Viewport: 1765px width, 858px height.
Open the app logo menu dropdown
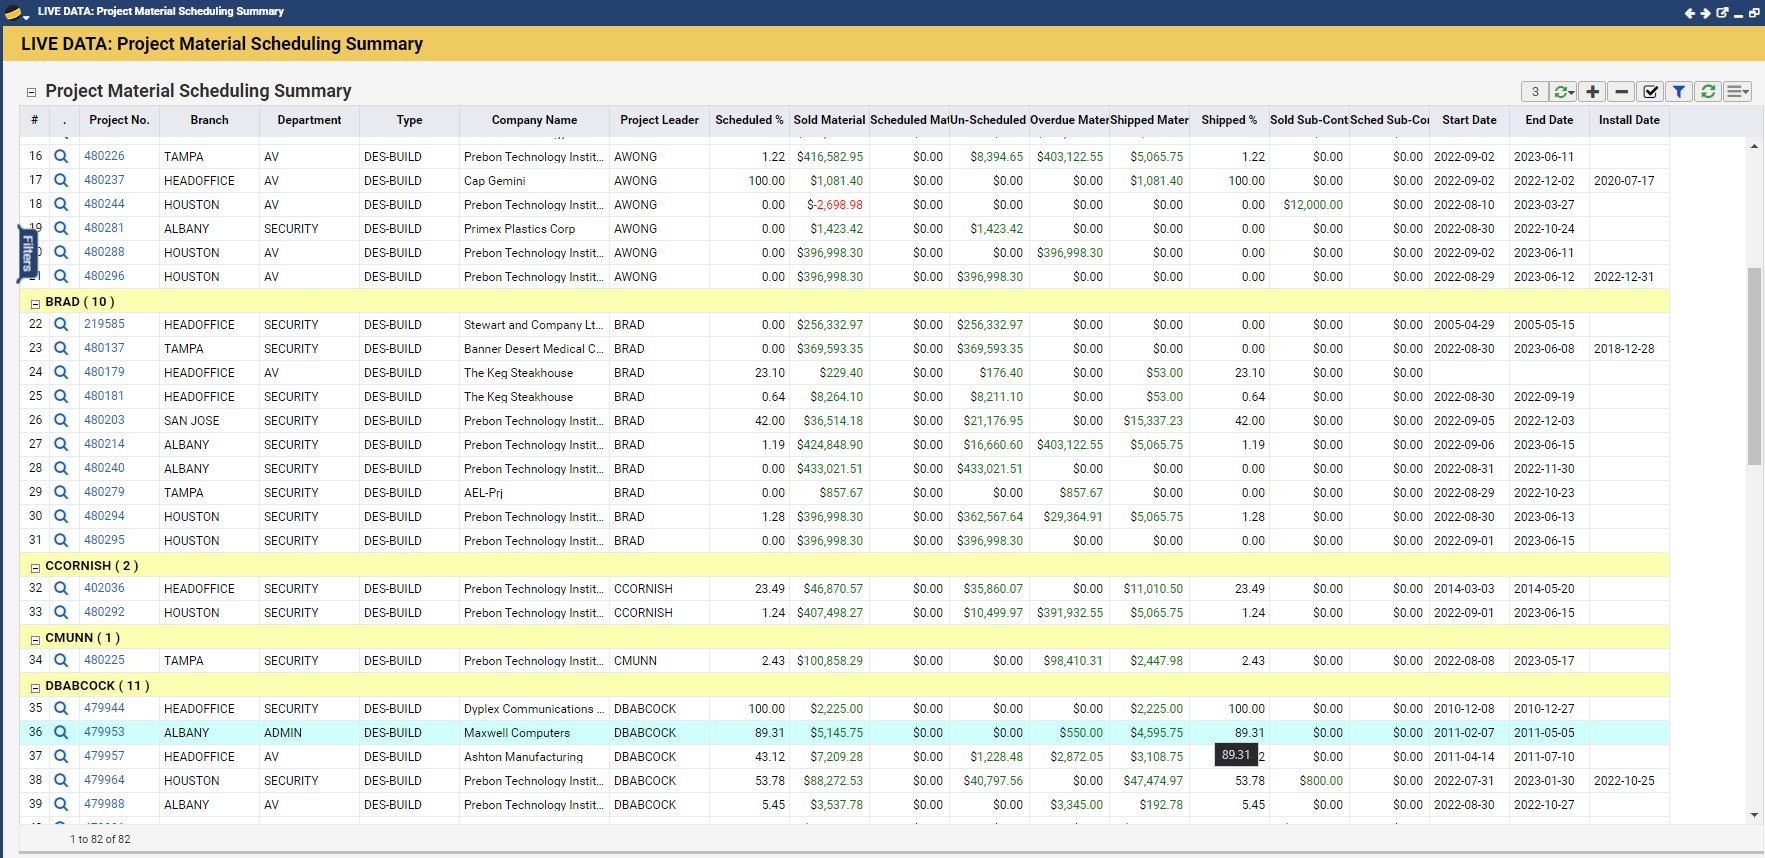point(16,13)
